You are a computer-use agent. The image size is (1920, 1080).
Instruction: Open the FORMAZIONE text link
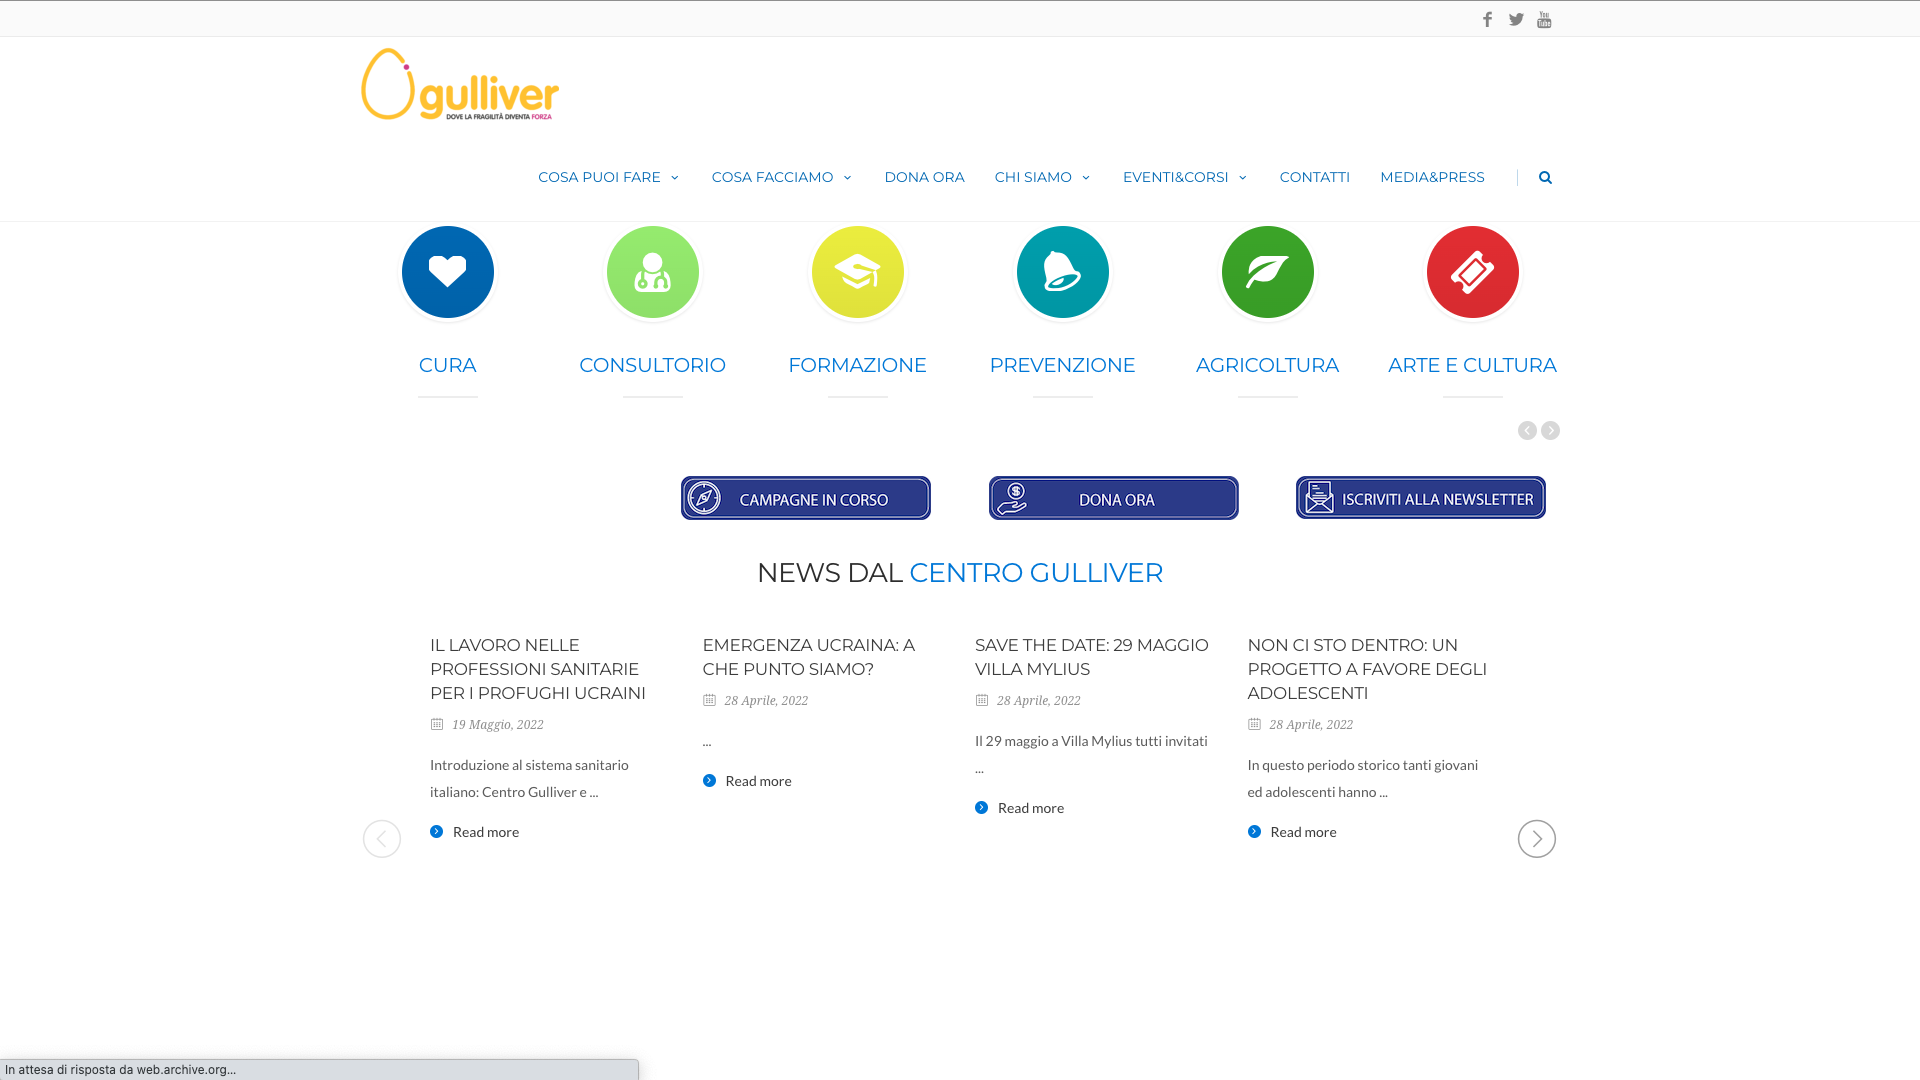point(858,365)
